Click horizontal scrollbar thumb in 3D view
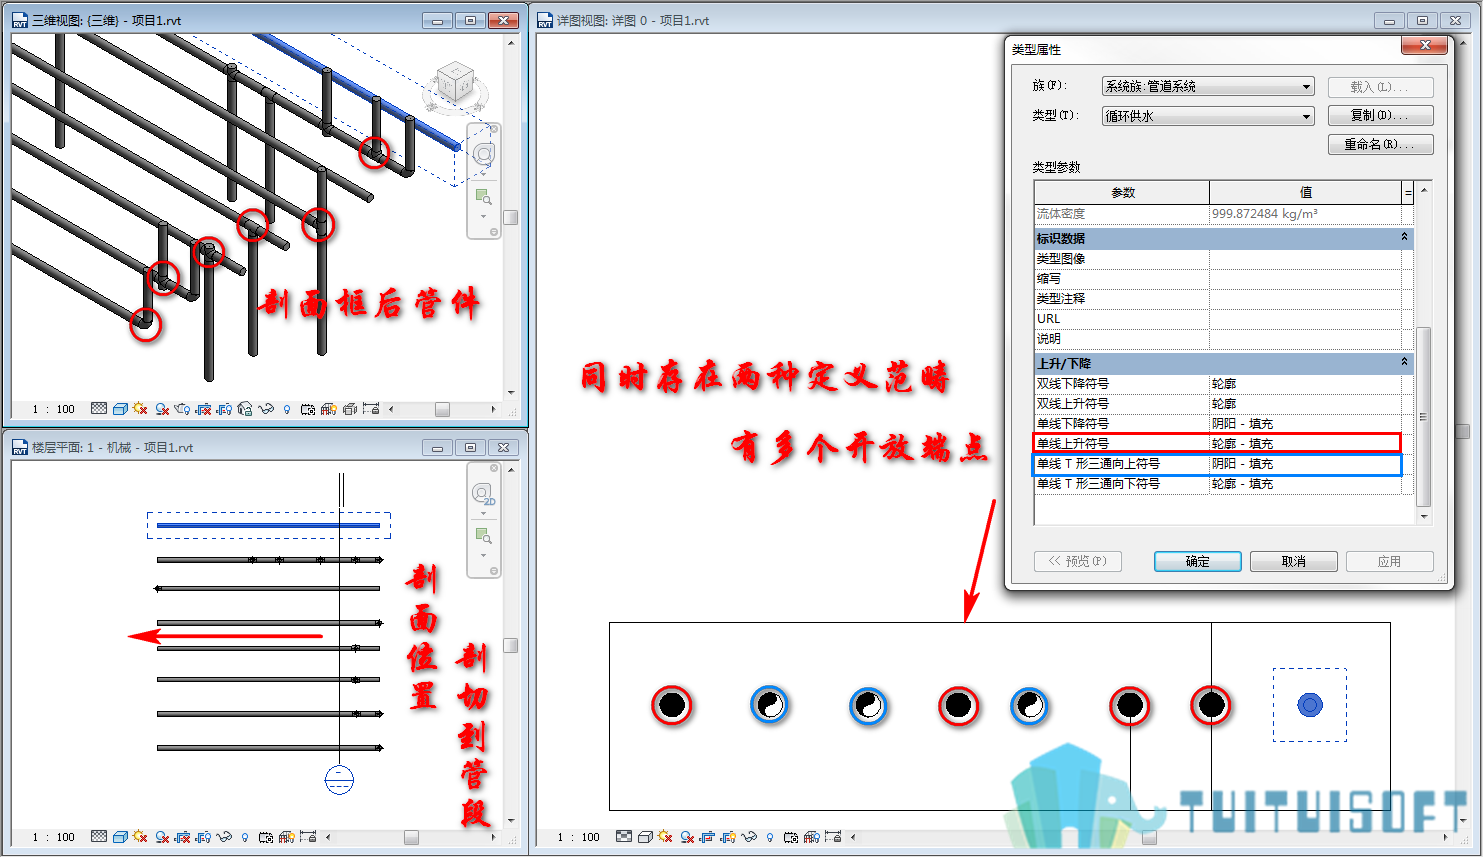This screenshot has height=858, width=1484. click(x=442, y=409)
